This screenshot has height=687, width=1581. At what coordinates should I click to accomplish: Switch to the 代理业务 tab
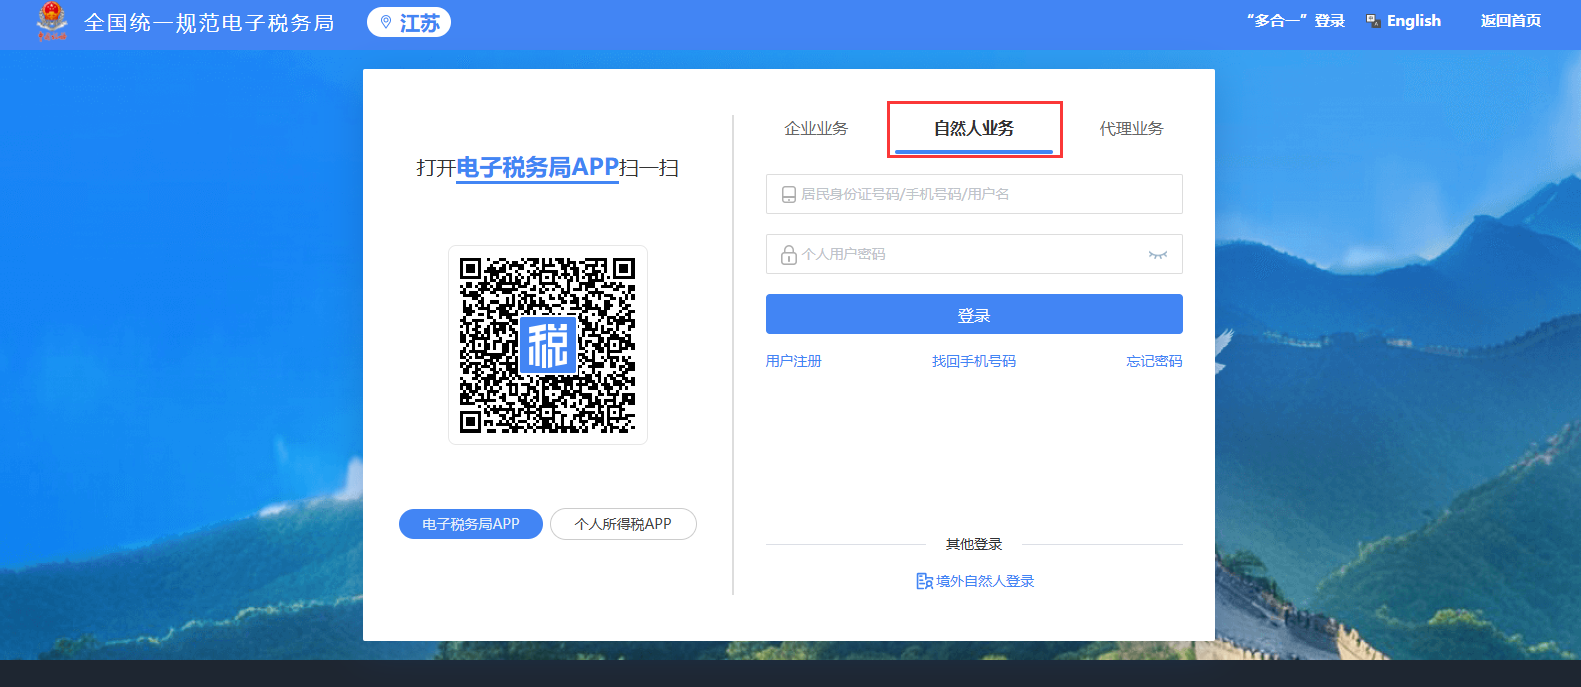pyautogui.click(x=1131, y=129)
